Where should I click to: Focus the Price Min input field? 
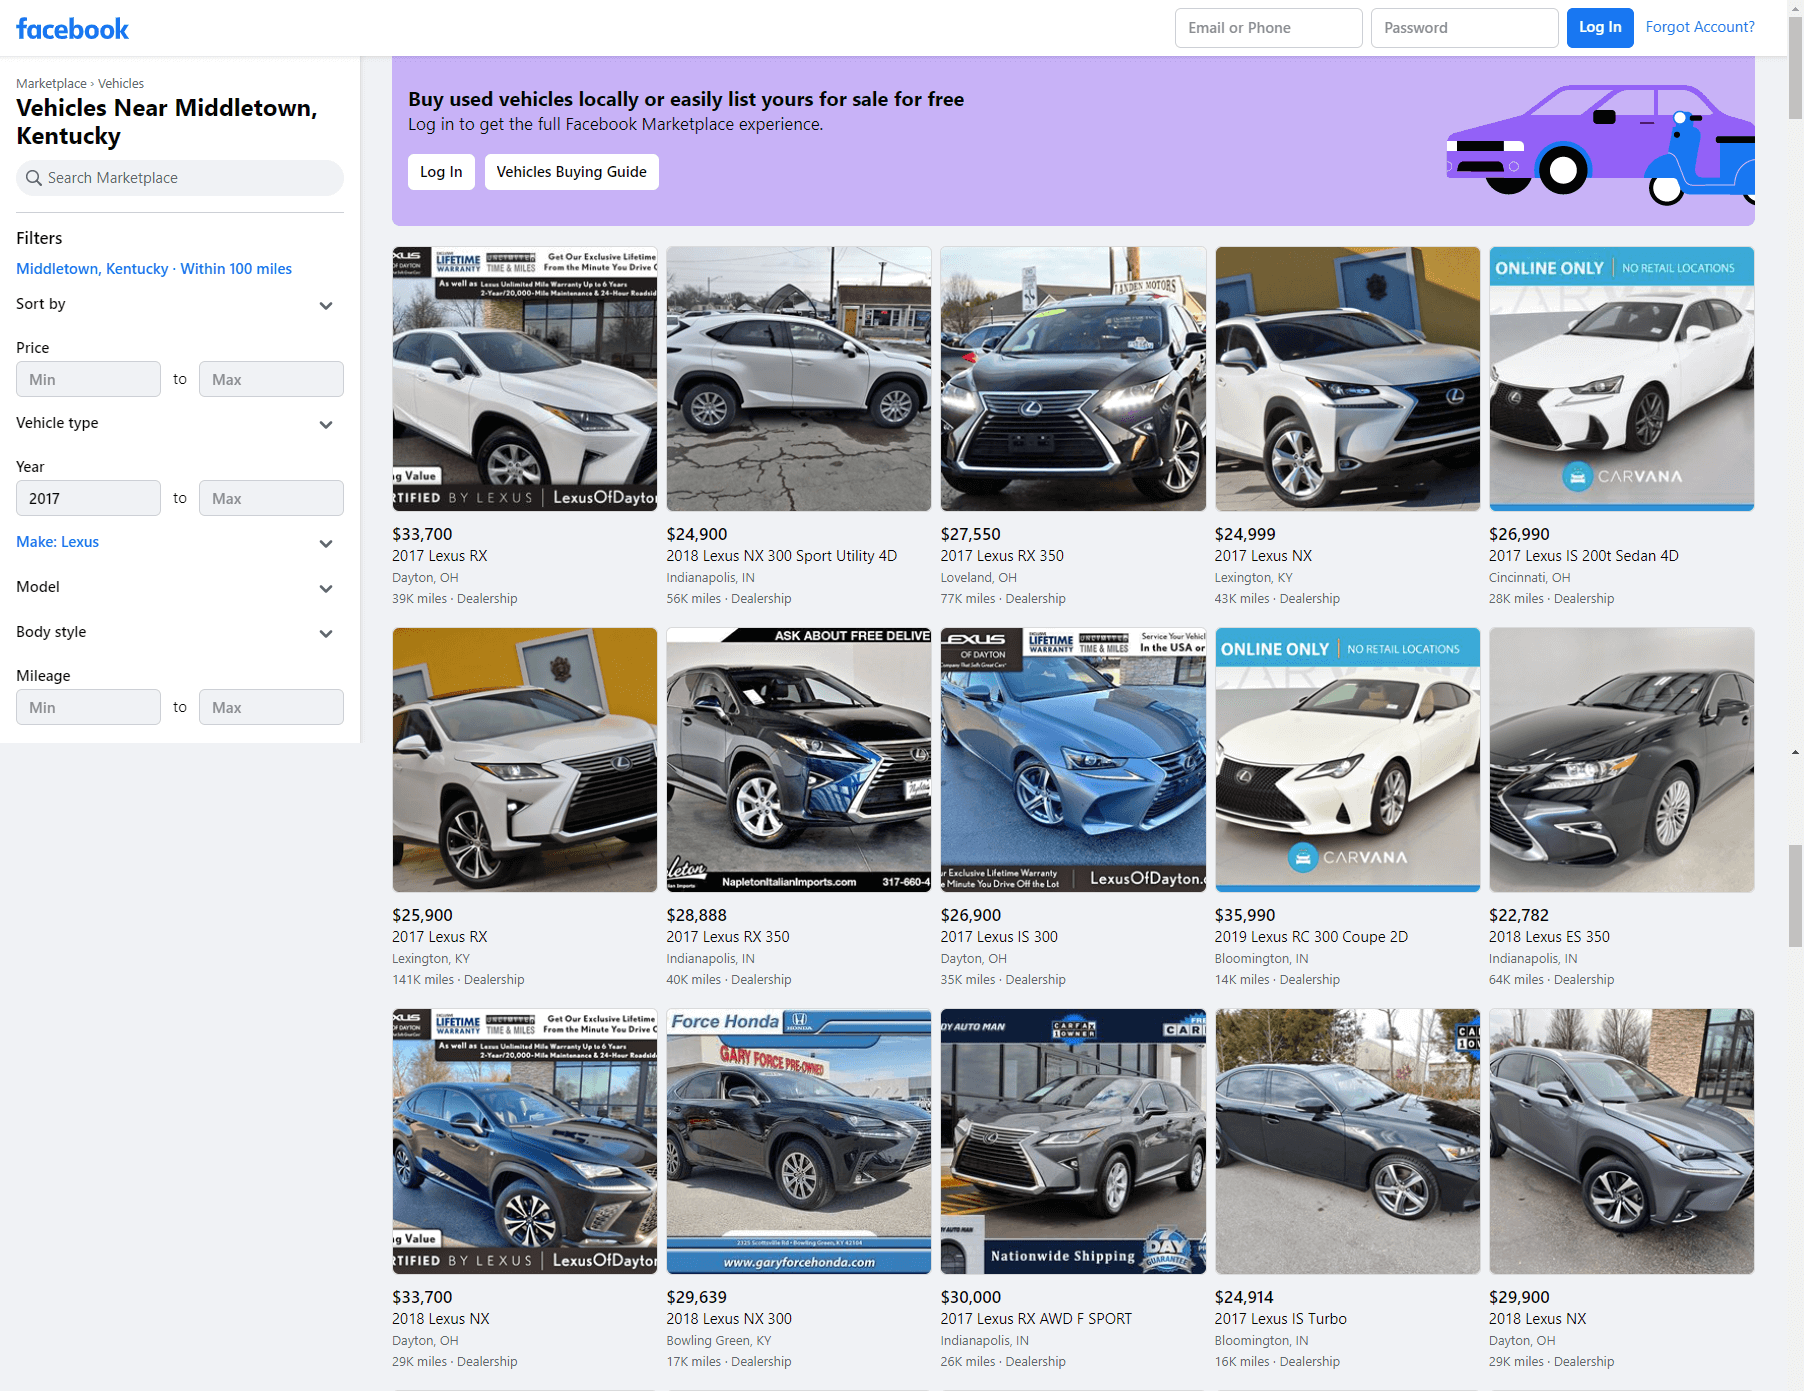click(x=88, y=379)
